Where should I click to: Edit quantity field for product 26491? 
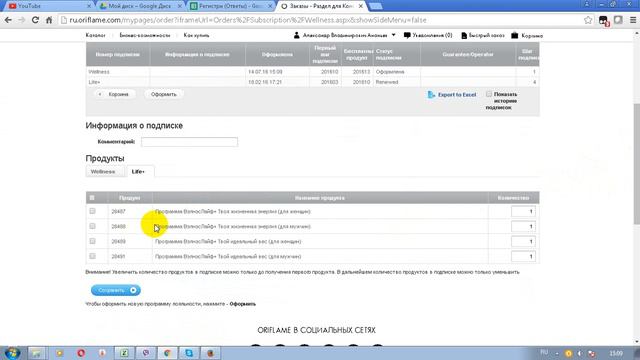click(523, 257)
